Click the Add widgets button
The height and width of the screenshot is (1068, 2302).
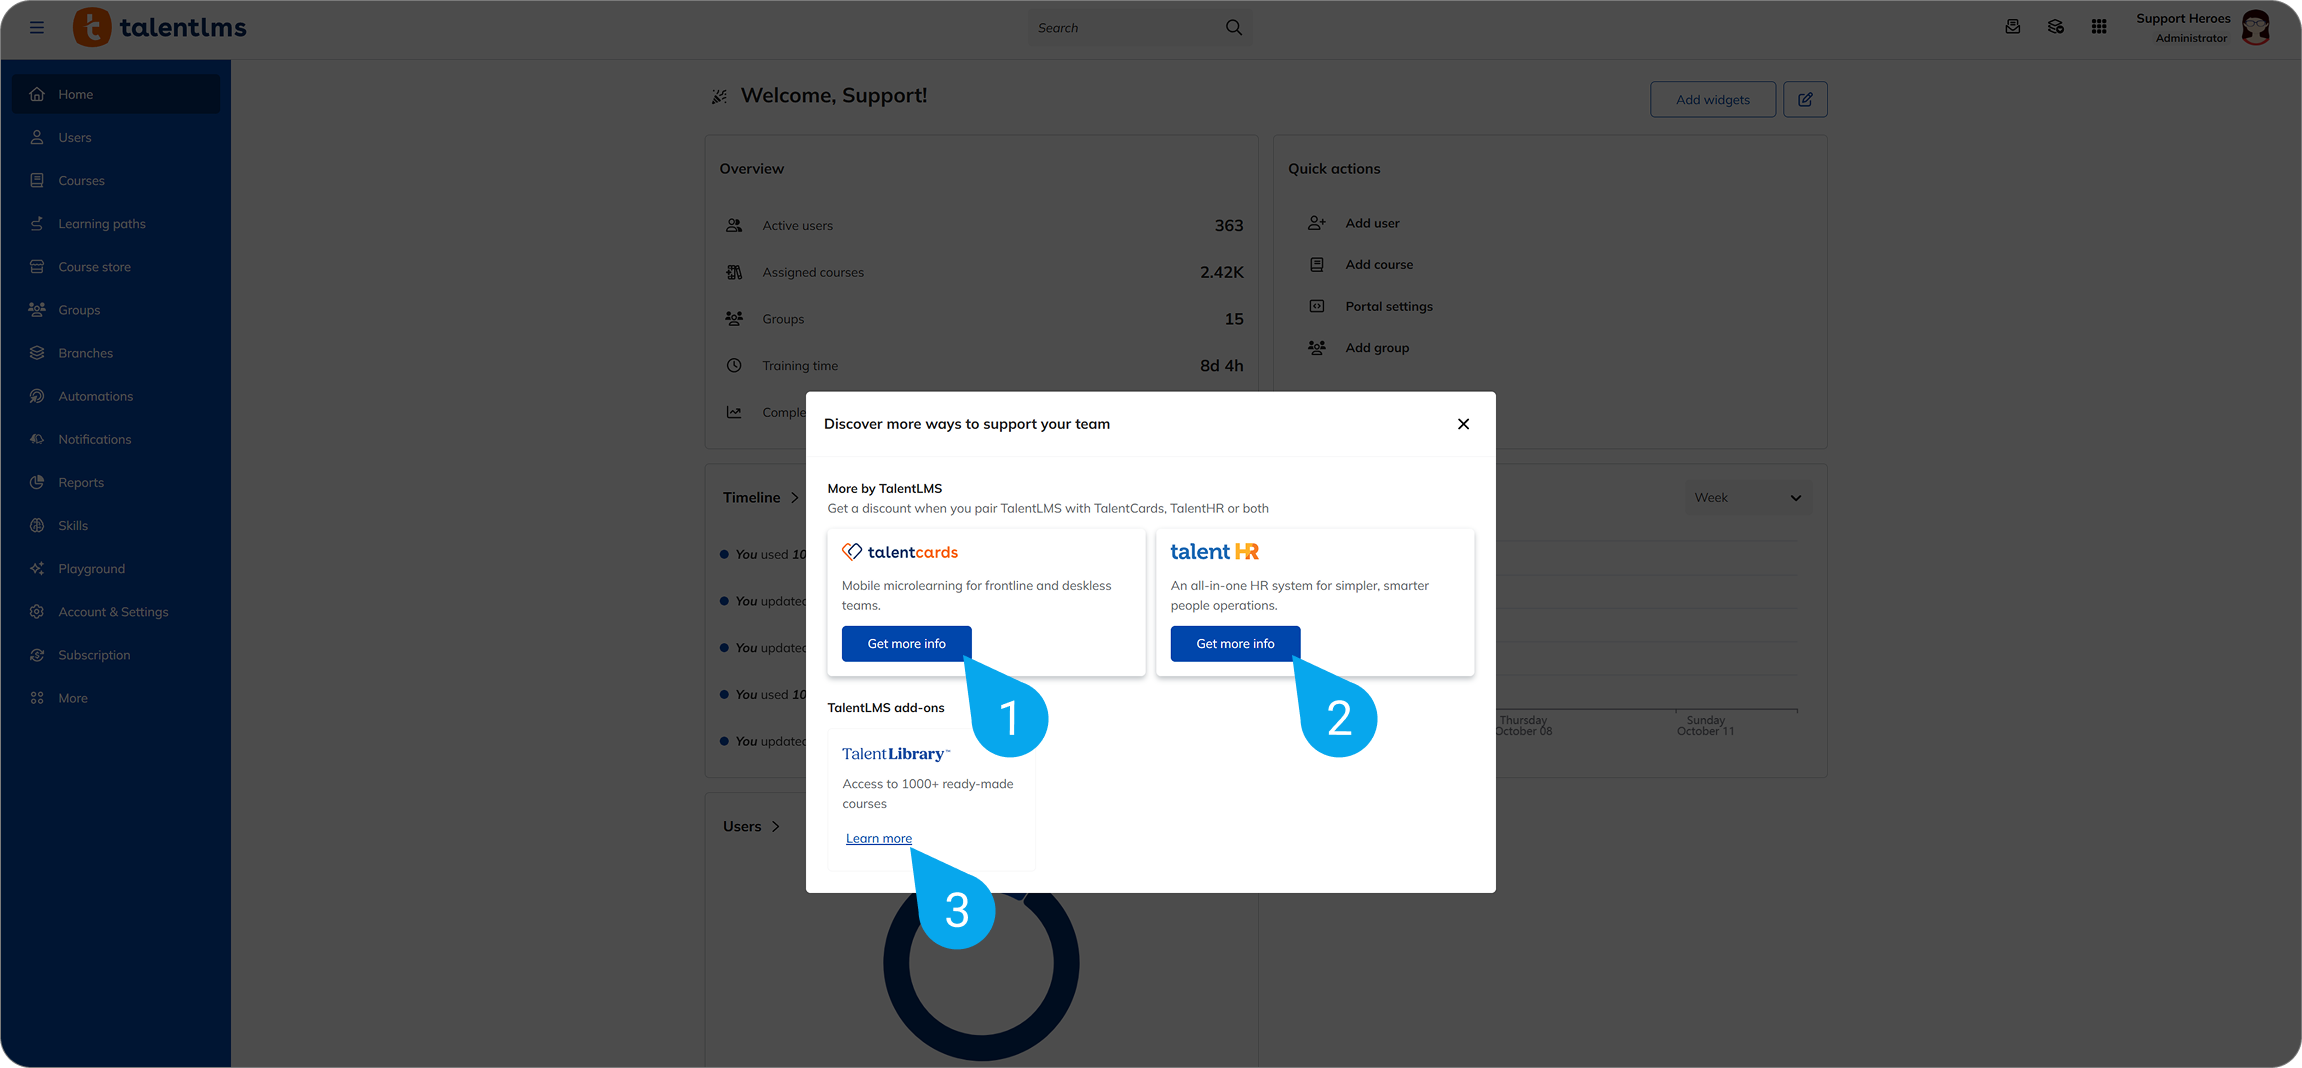(x=1713, y=99)
